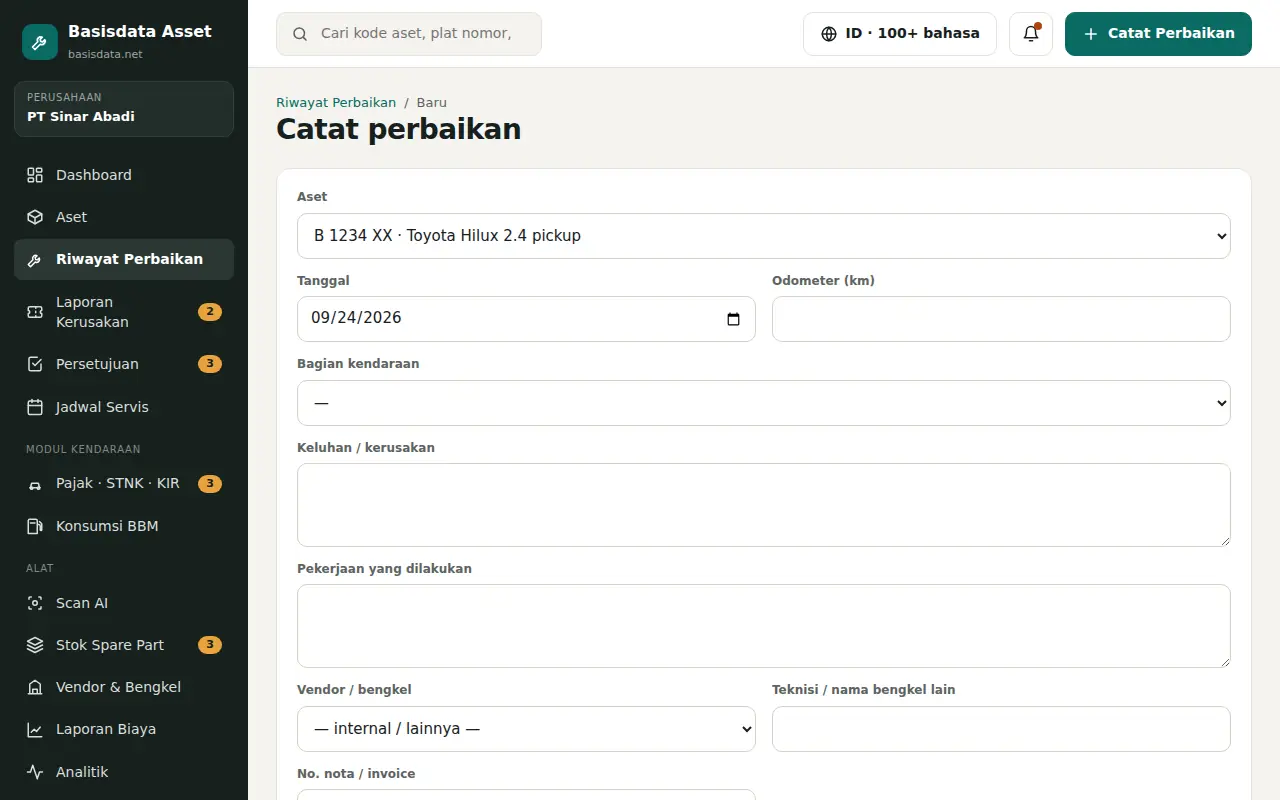Click the Pajak STNK KIR car icon
The height and width of the screenshot is (800, 1280).
35,484
